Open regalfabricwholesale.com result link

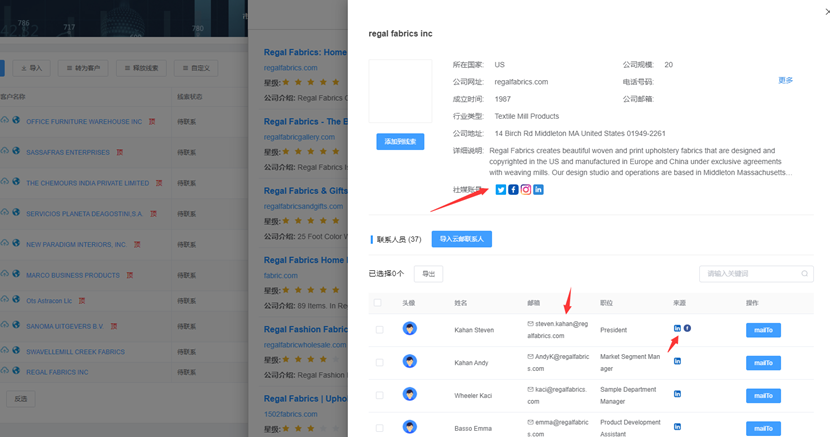coord(305,345)
